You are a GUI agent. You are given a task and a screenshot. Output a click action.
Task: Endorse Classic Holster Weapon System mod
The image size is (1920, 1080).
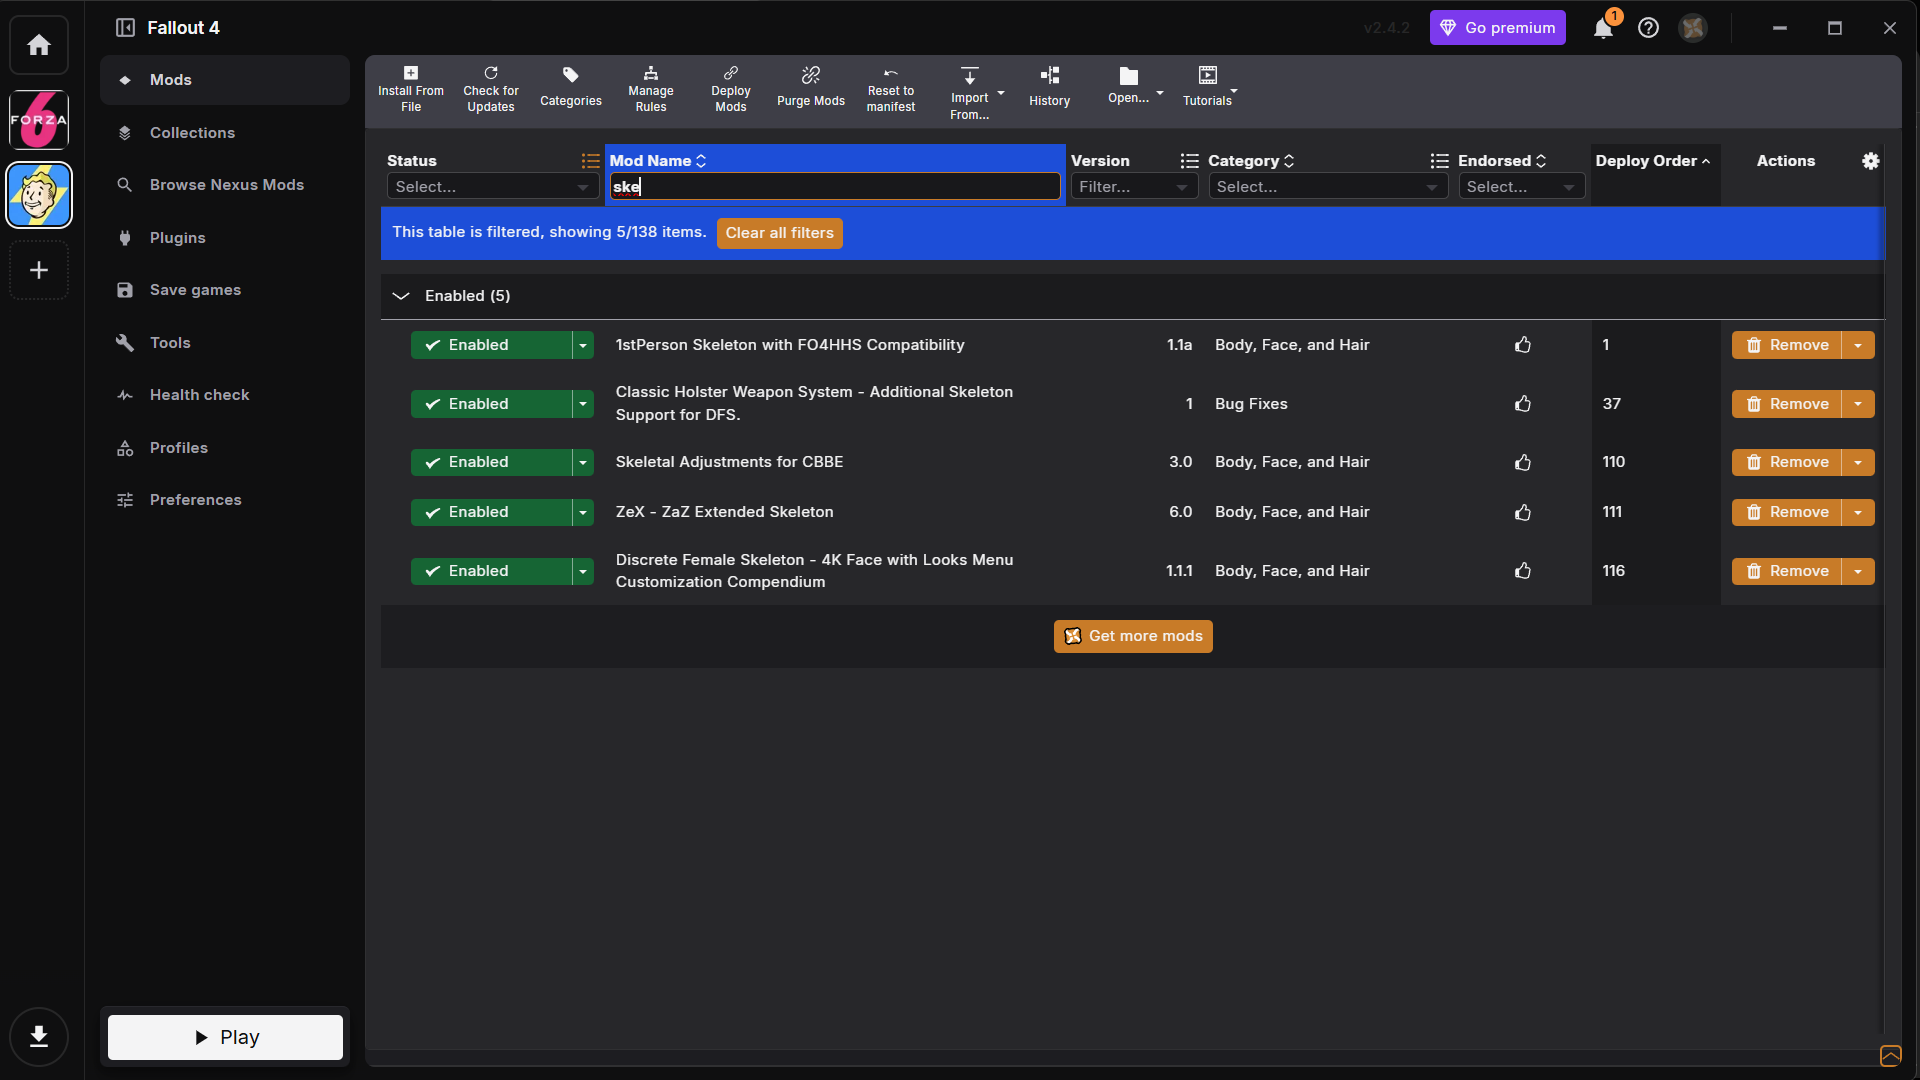1523,404
